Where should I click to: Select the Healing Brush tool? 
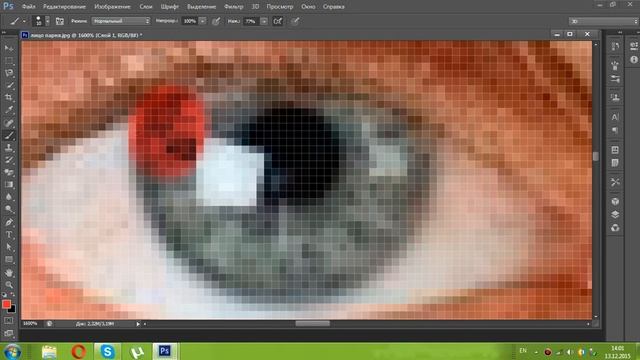9,123
